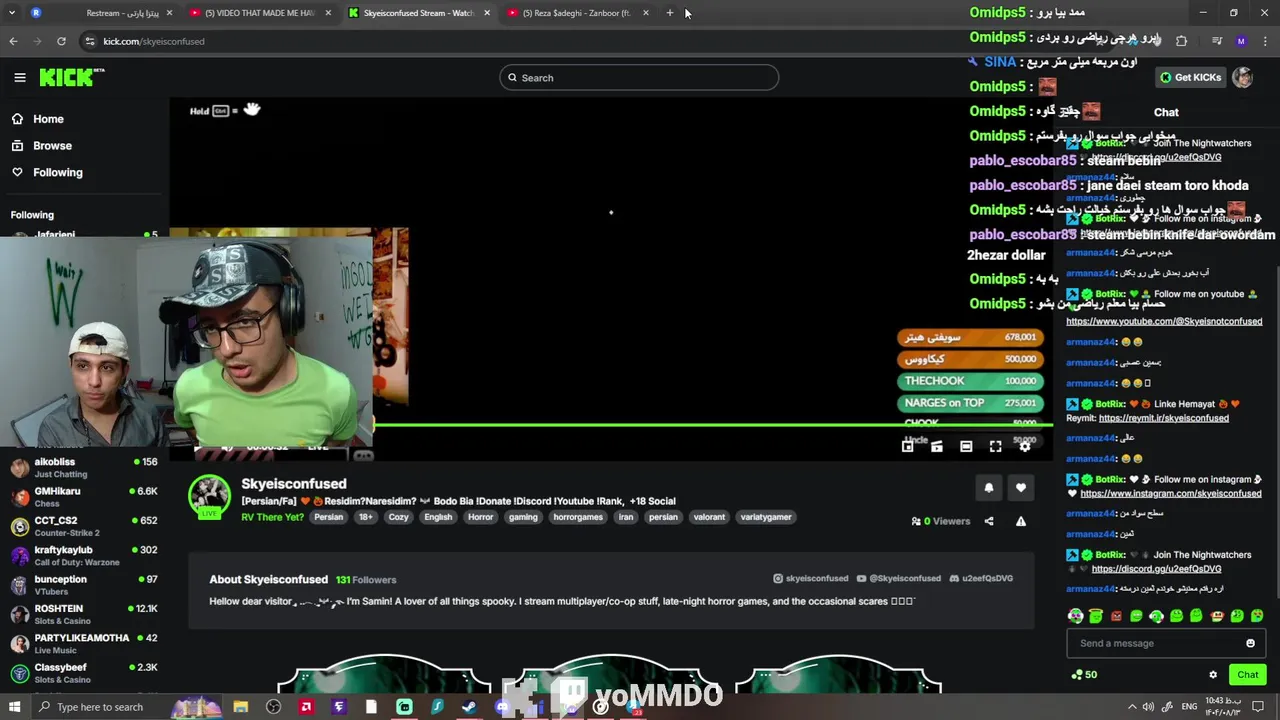The width and height of the screenshot is (1280, 720).
Task: Report the stream via warning icon
Action: pyautogui.click(x=1021, y=521)
